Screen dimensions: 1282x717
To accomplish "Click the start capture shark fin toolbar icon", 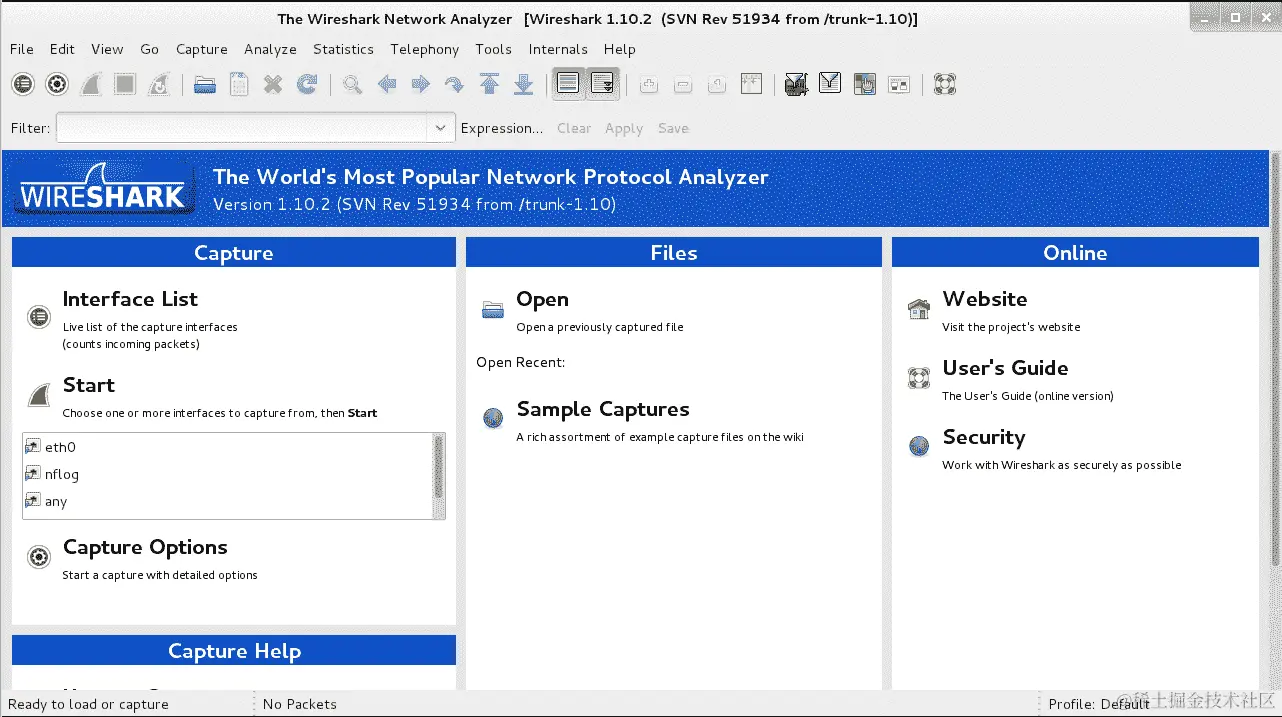I will 91,84.
